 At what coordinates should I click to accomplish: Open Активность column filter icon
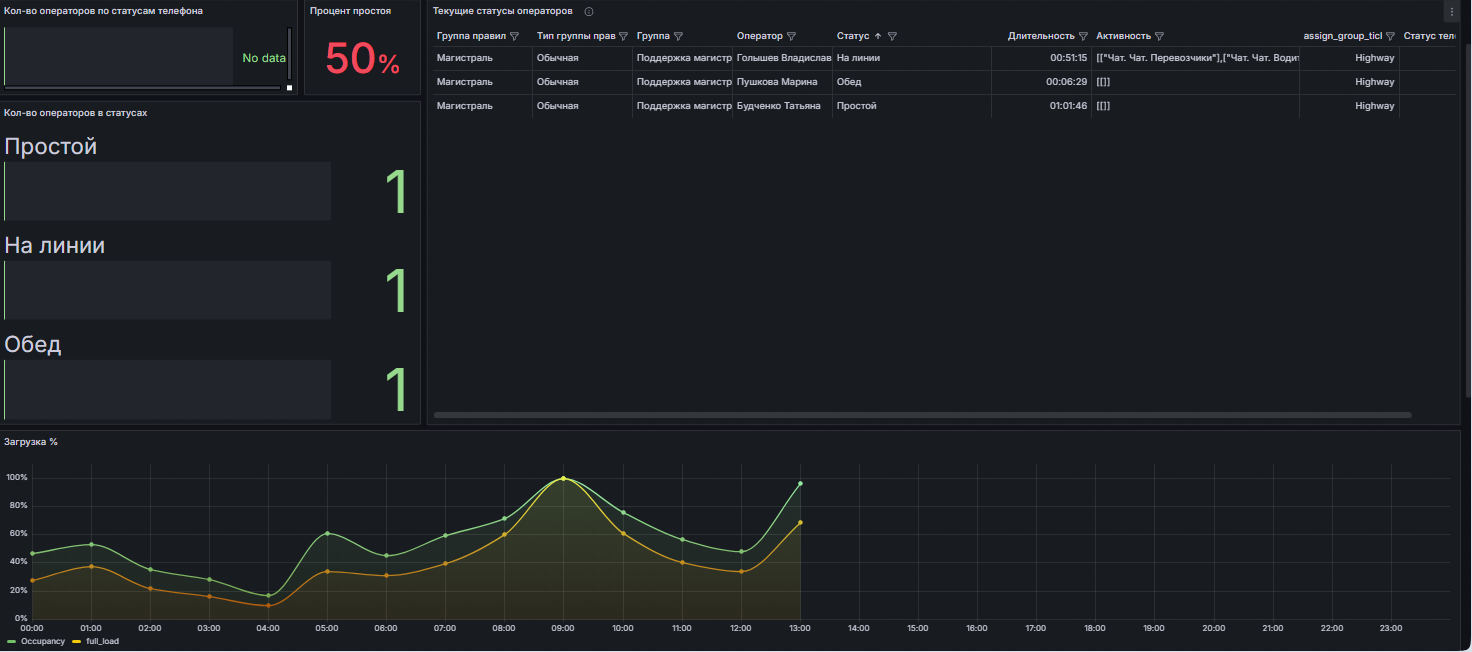pyautogui.click(x=1159, y=36)
